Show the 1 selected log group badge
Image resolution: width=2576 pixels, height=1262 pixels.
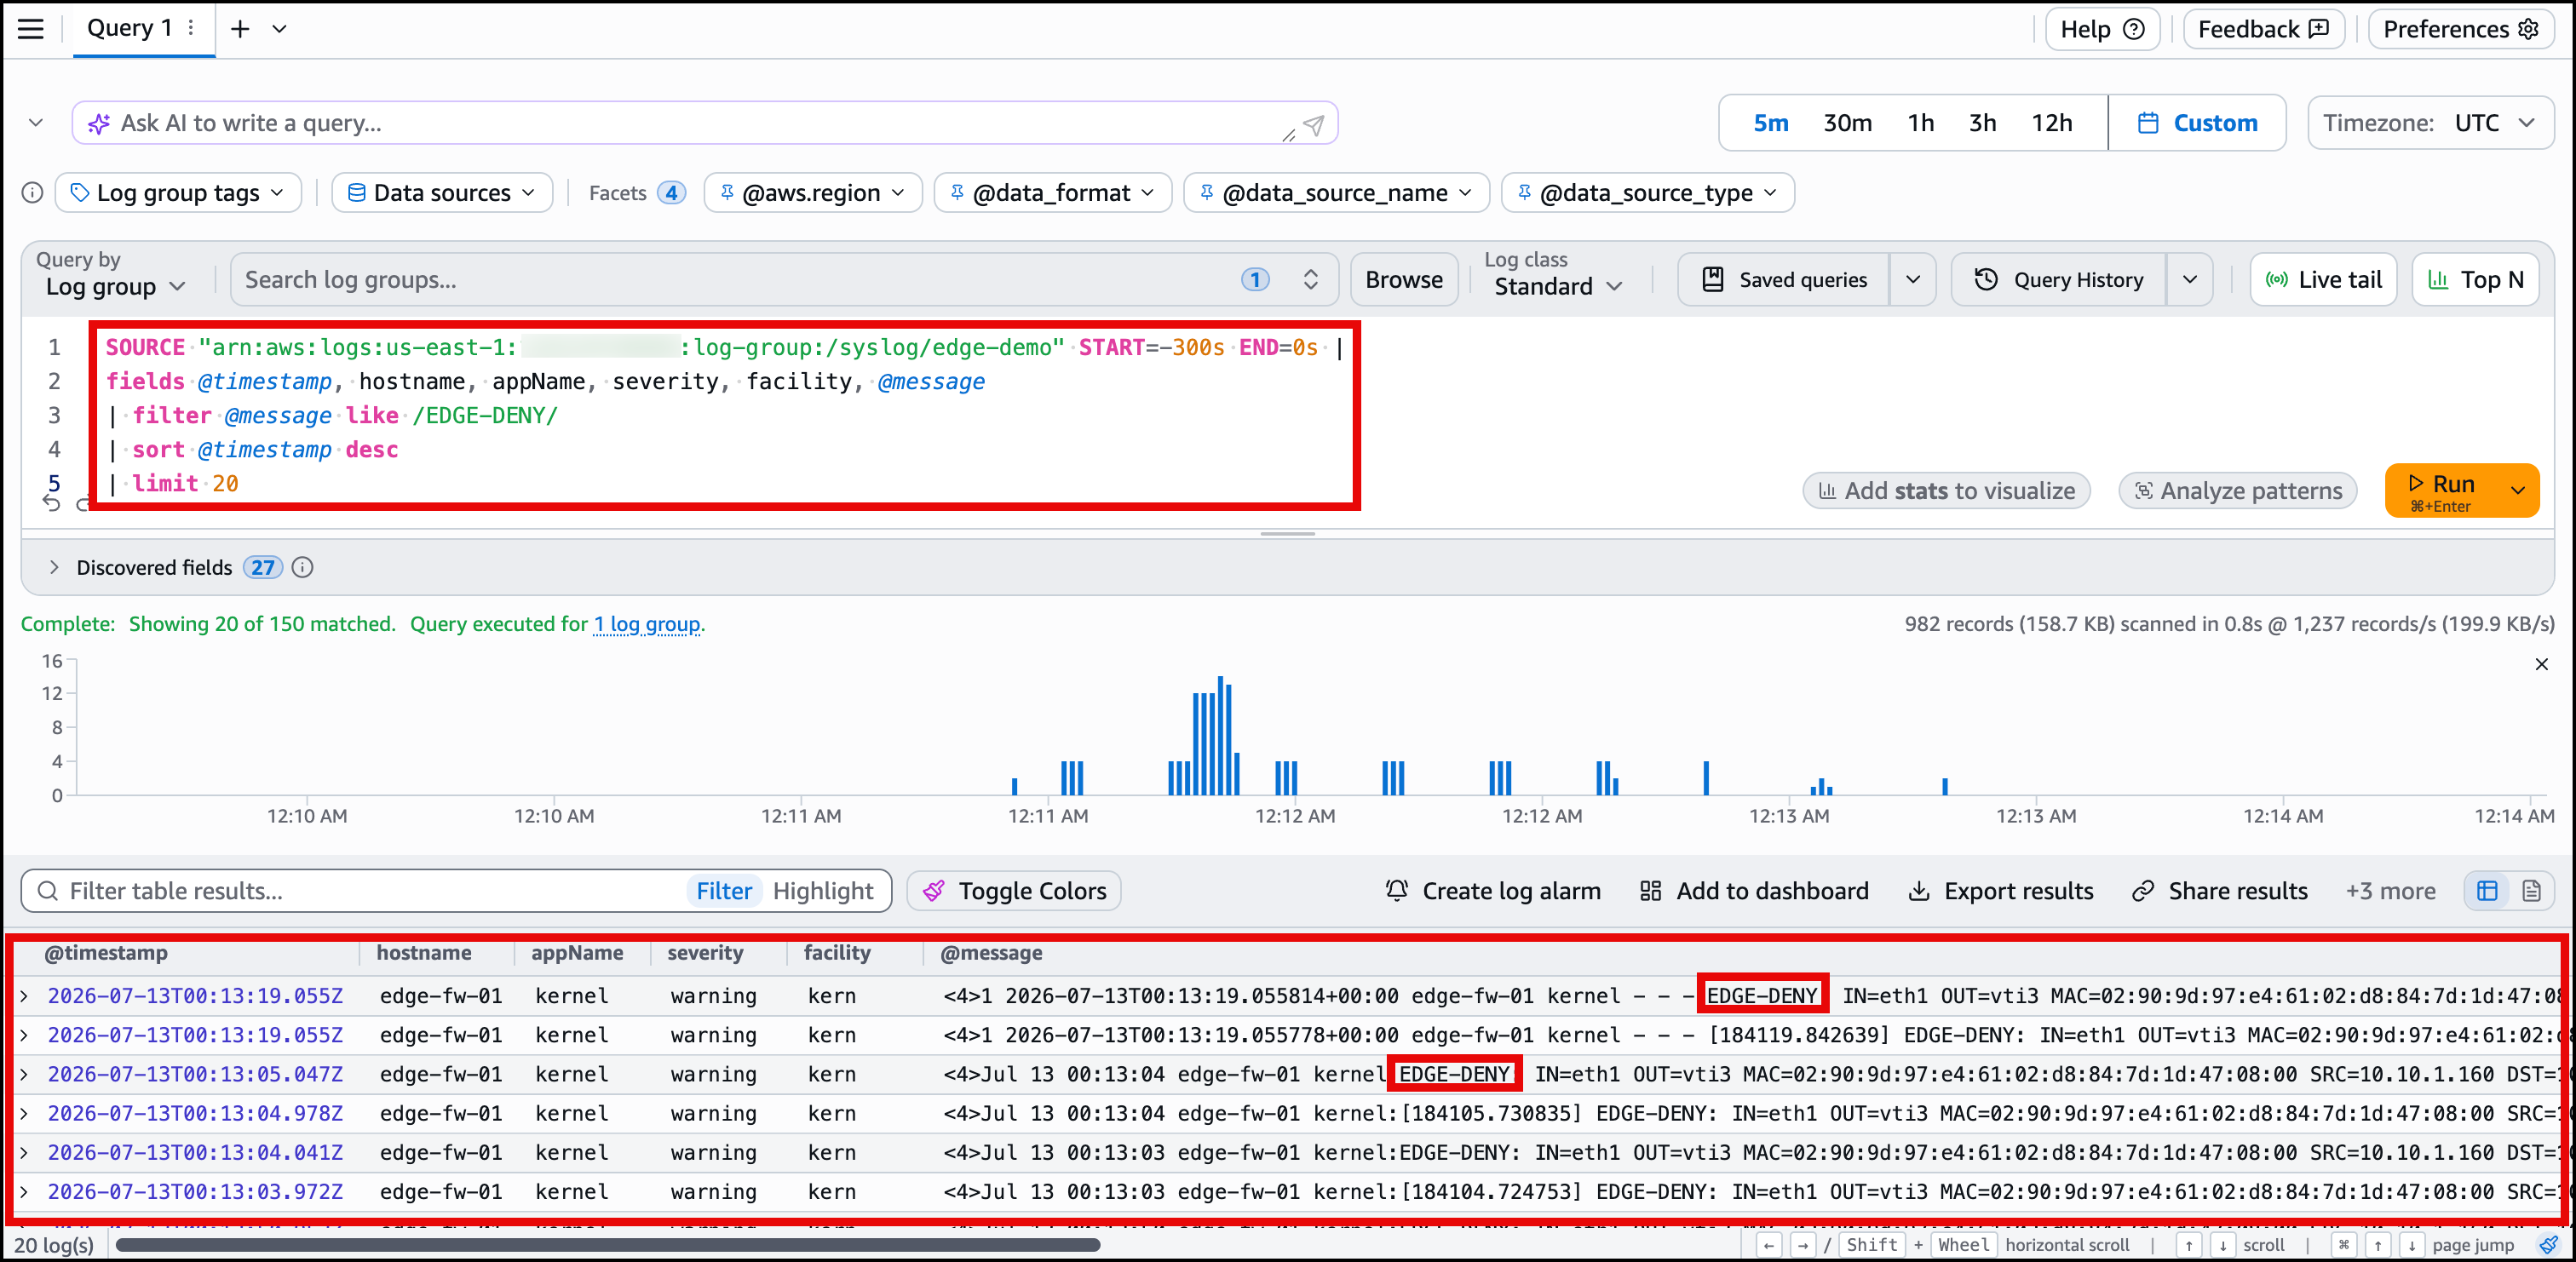click(x=1255, y=279)
